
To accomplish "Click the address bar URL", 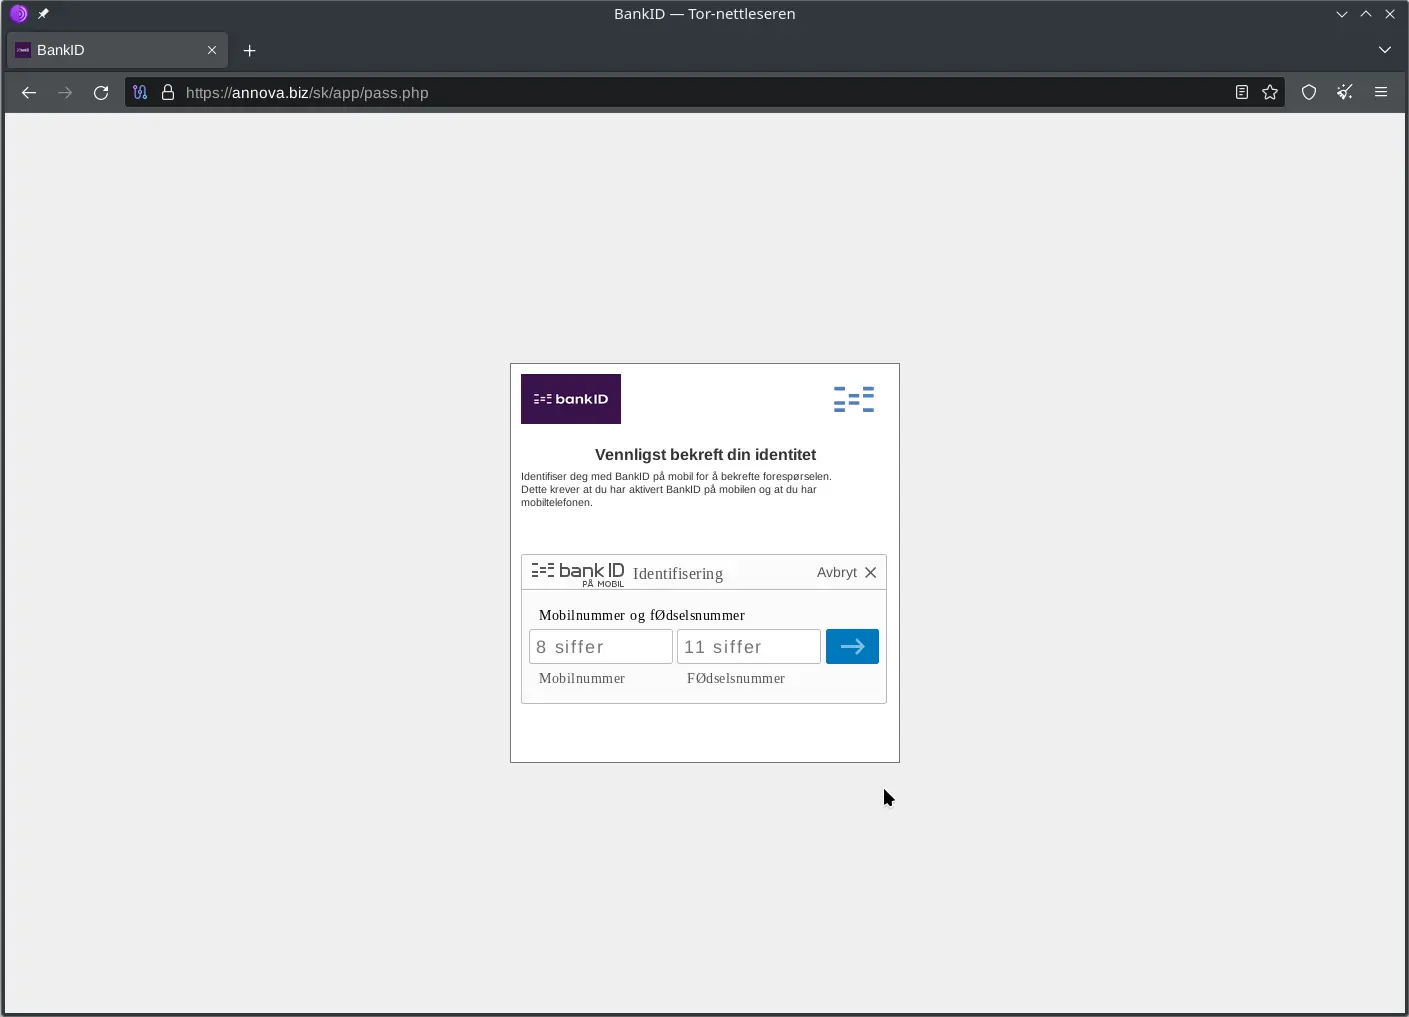I will 307,93.
